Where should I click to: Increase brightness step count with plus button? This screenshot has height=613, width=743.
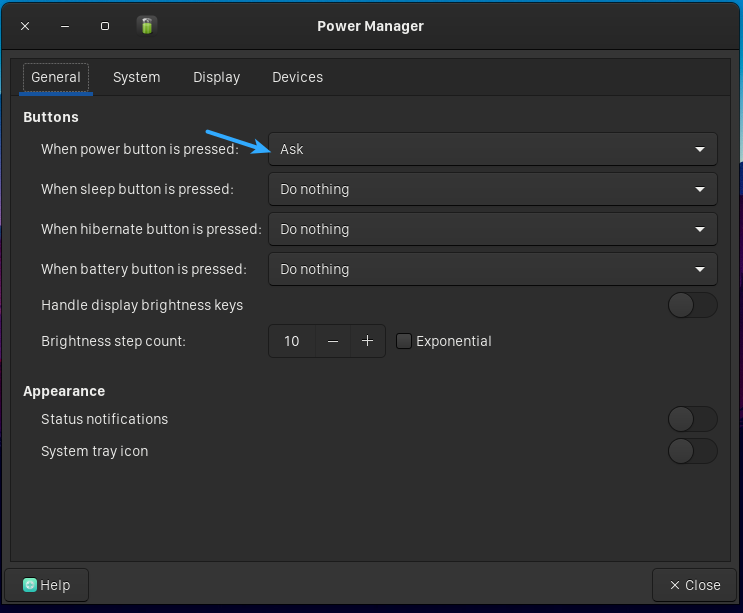[x=368, y=341]
